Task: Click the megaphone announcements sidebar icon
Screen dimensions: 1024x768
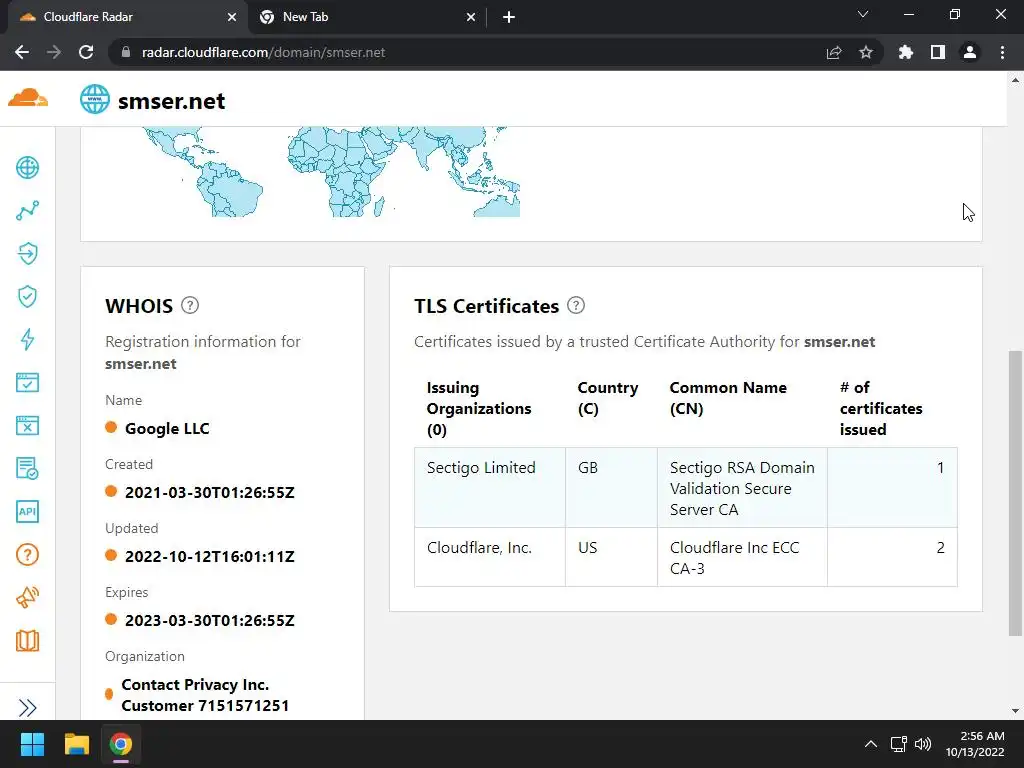Action: pos(27,597)
